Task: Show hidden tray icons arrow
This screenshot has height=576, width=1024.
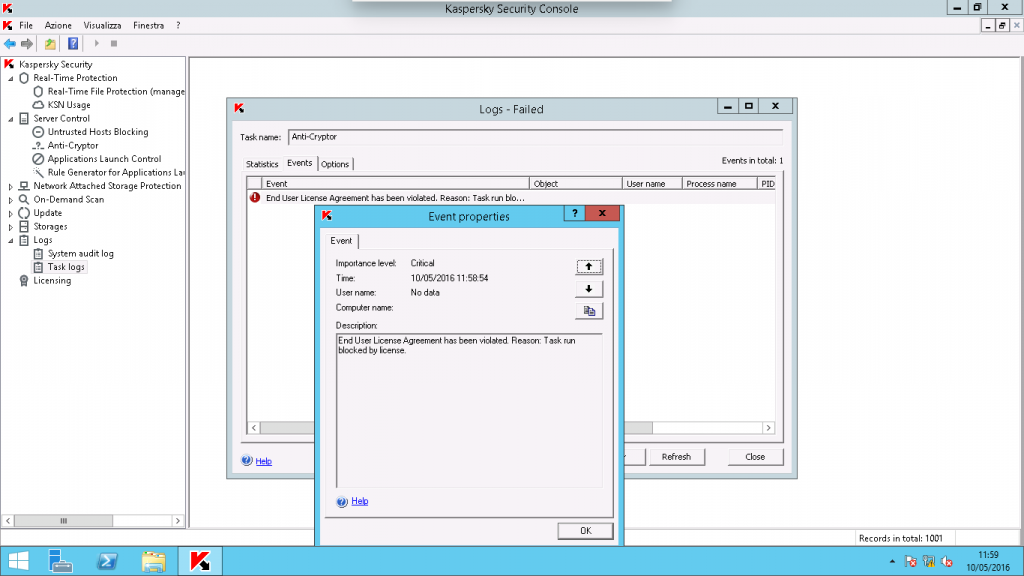Action: (x=892, y=562)
